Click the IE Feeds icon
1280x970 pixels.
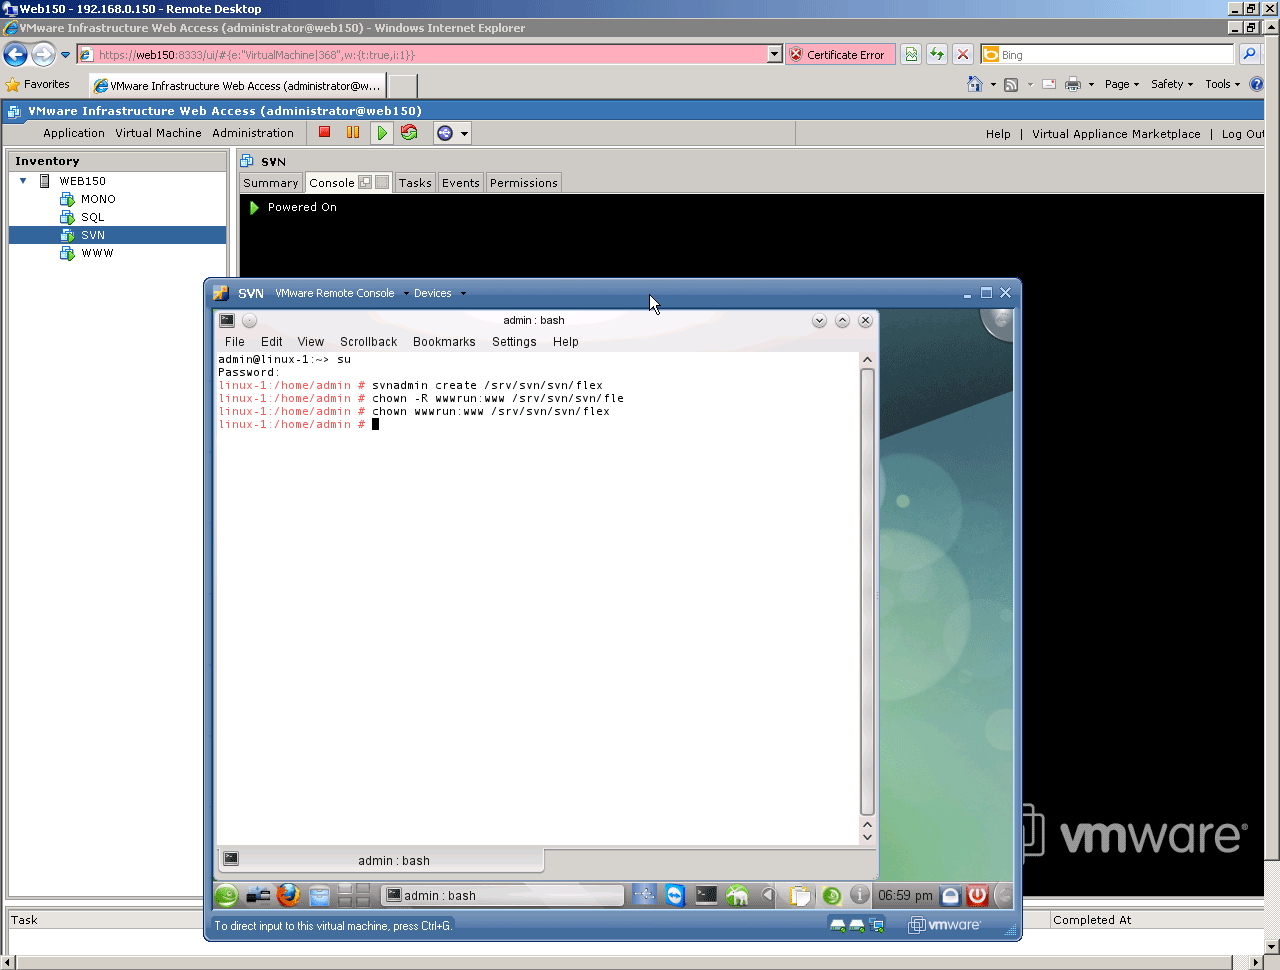[1011, 84]
